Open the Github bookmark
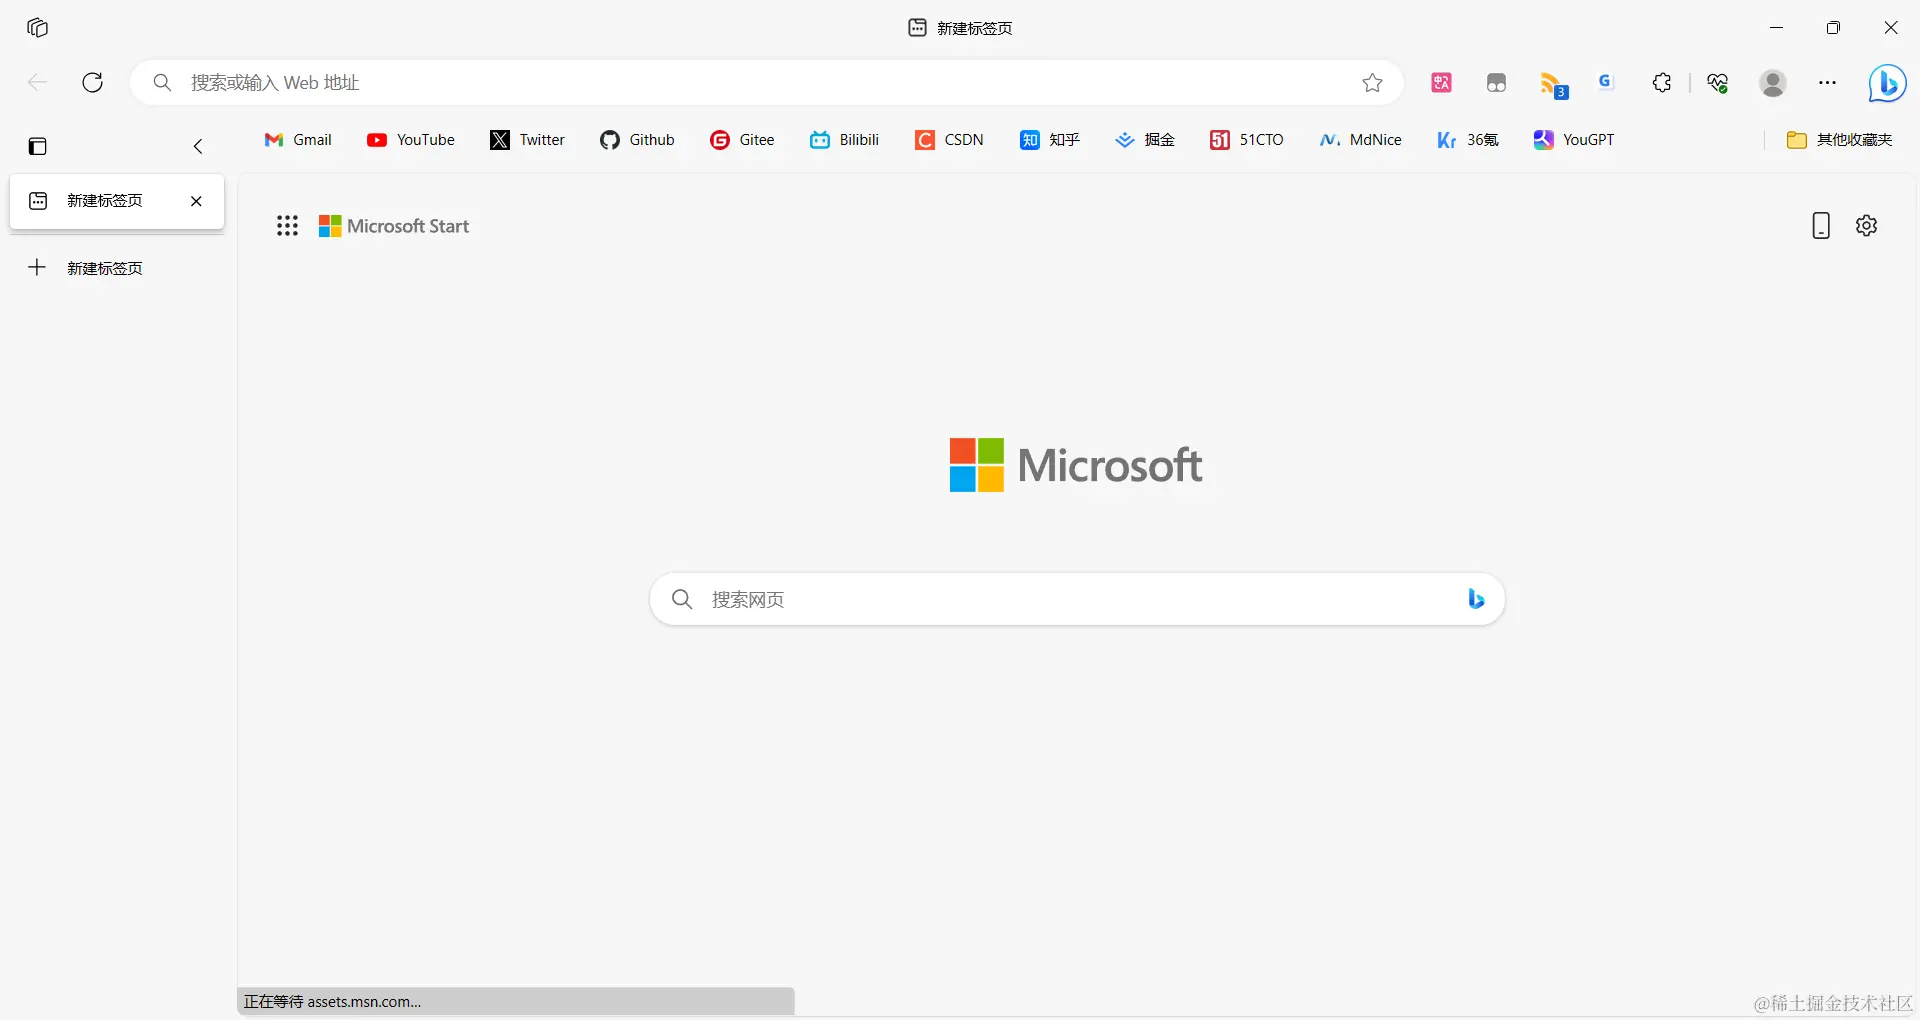This screenshot has width=1920, height=1020. click(x=638, y=140)
